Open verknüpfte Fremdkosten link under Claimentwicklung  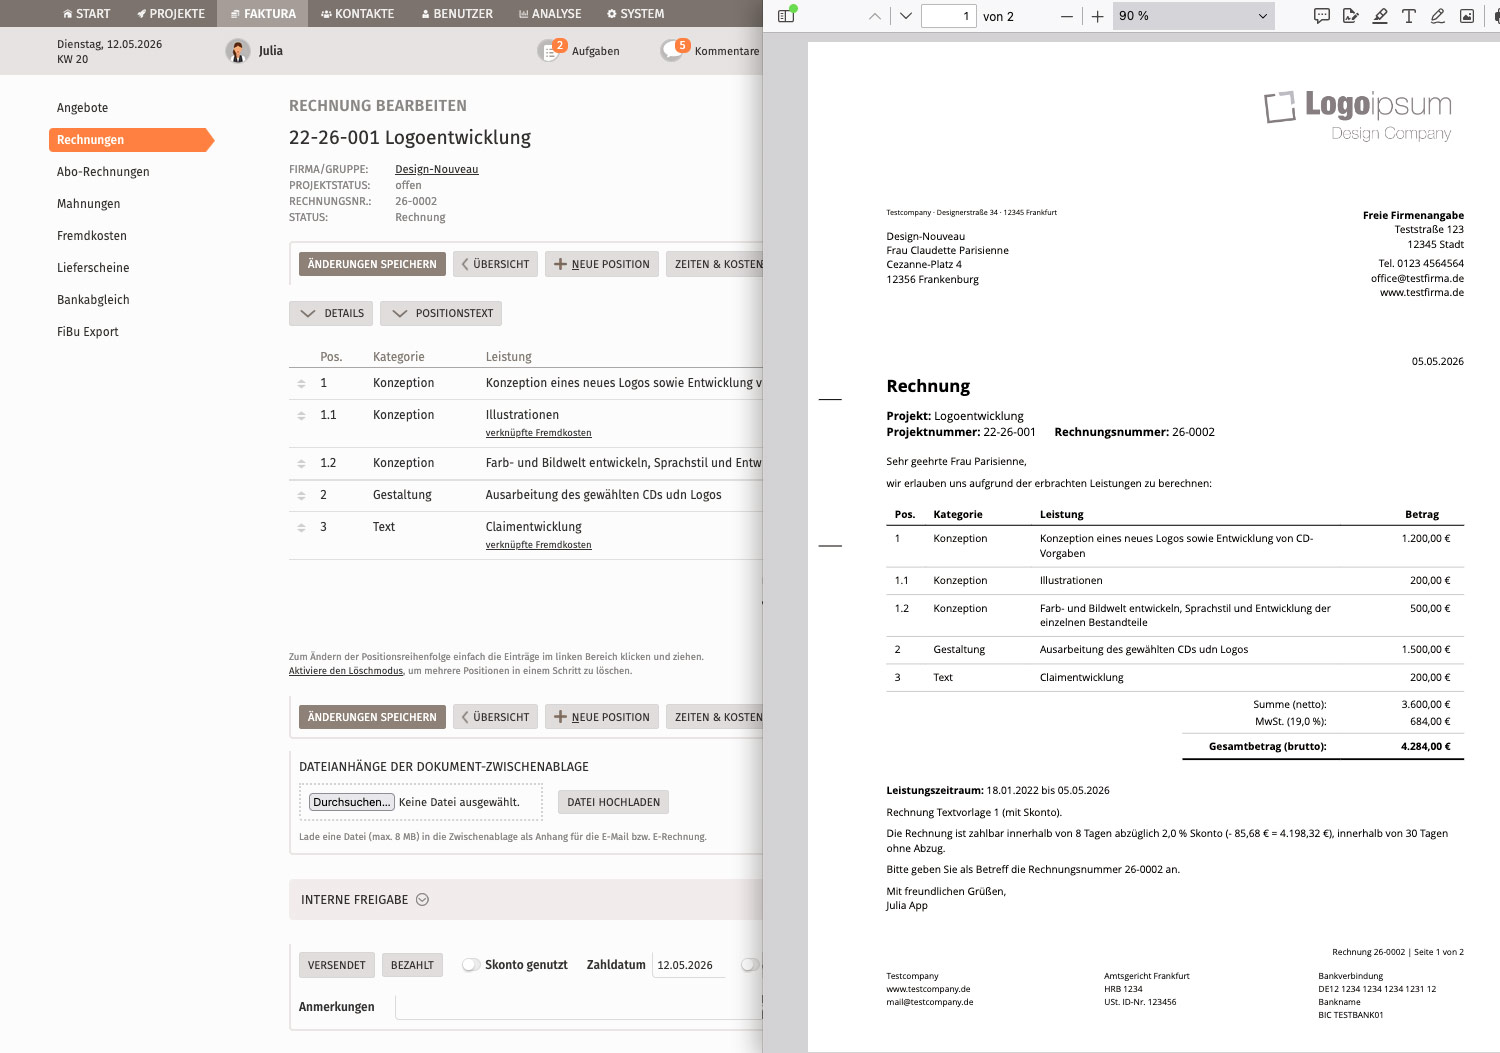[x=538, y=545]
